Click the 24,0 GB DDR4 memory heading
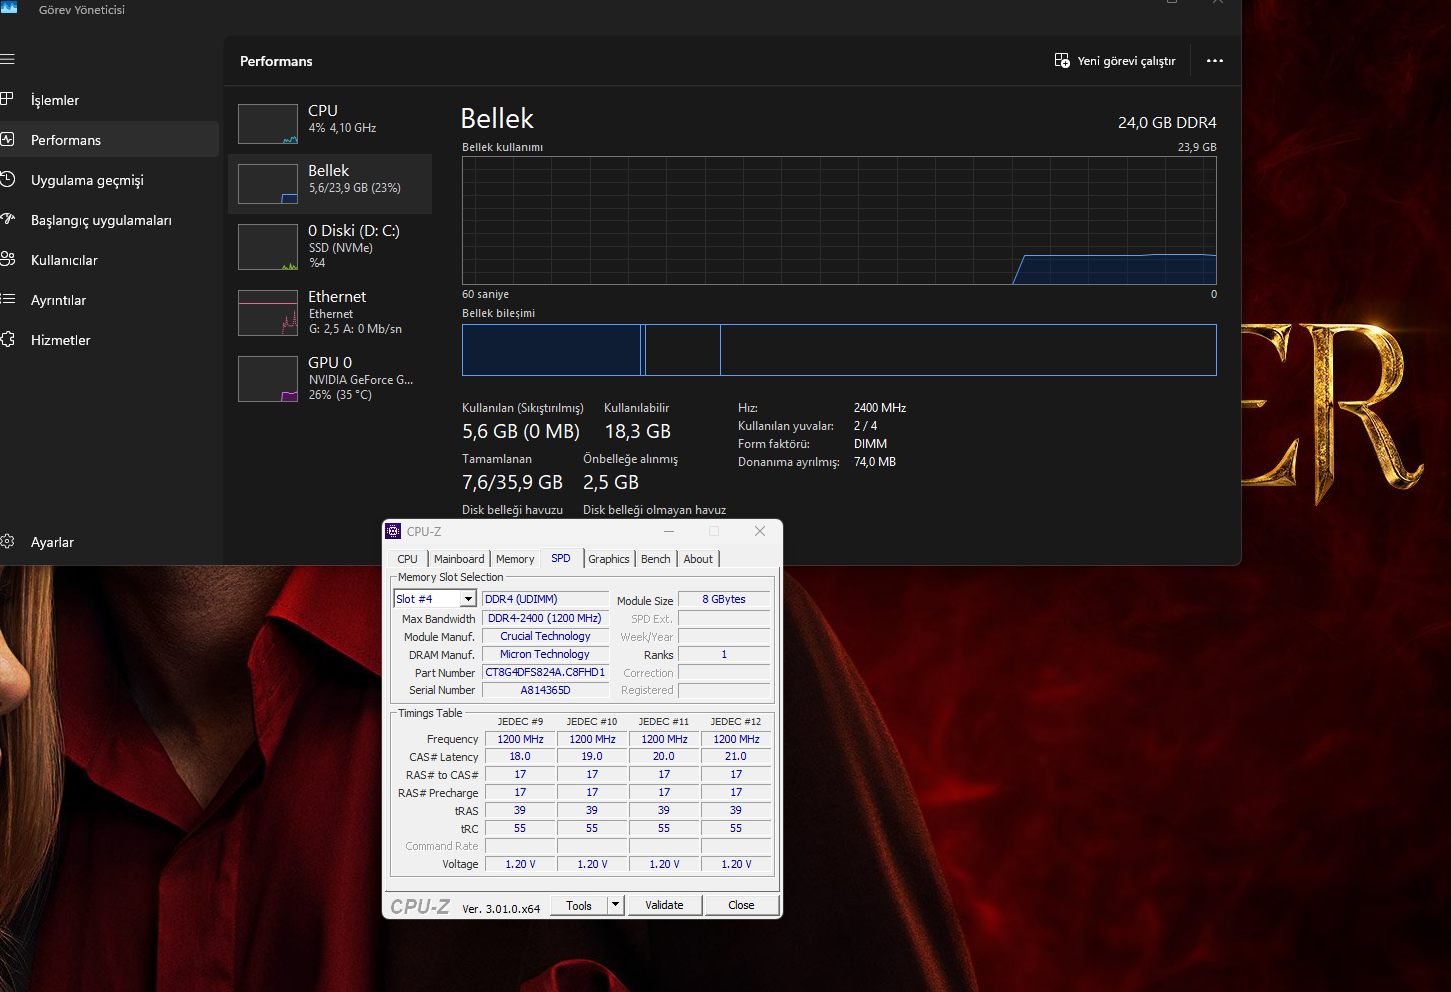Viewport: 1451px width, 992px height. coord(1167,123)
